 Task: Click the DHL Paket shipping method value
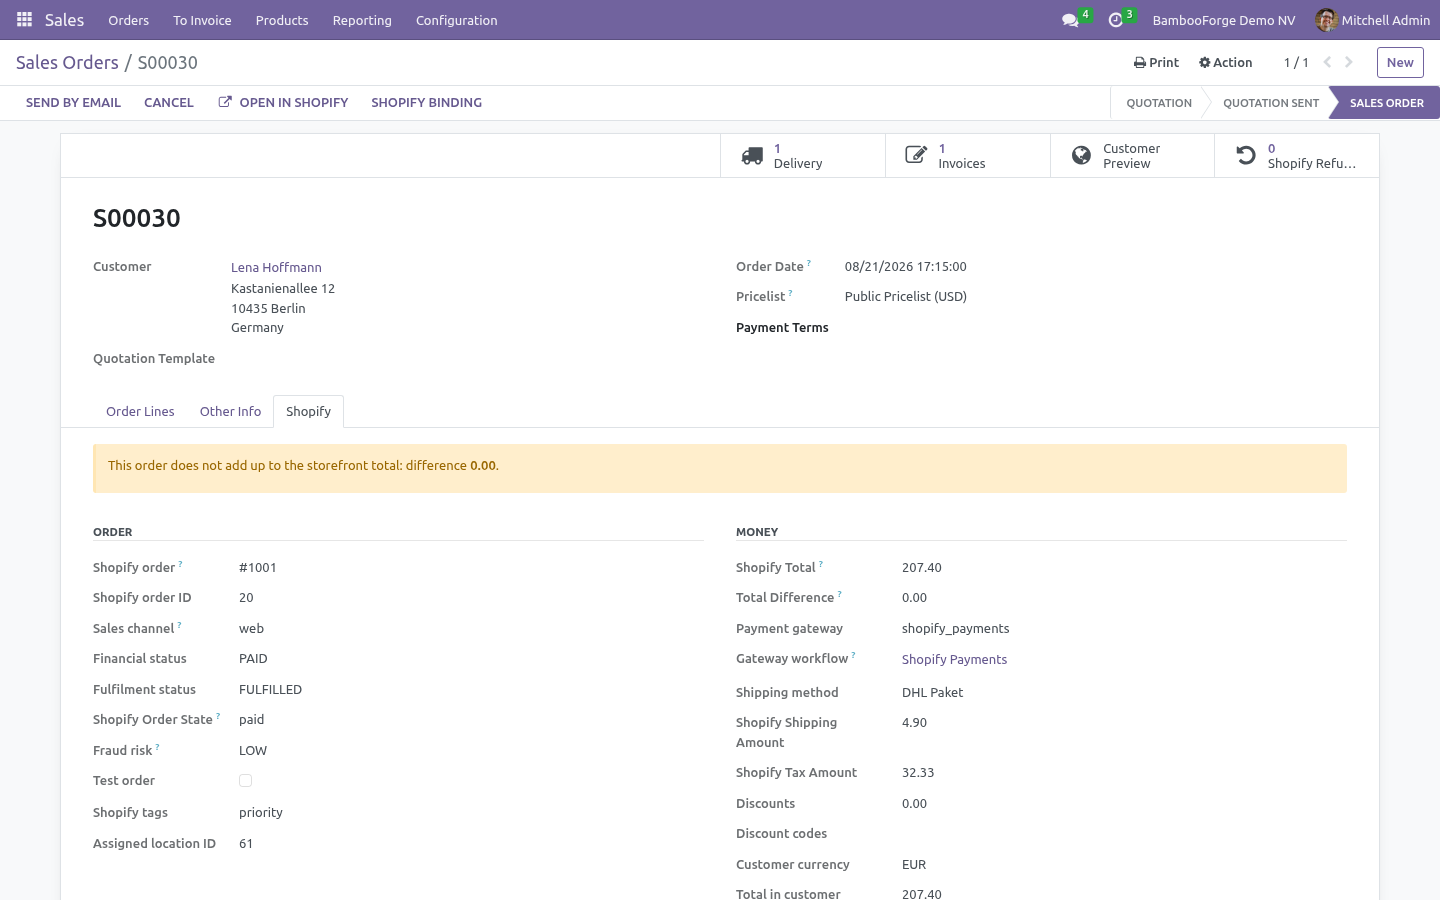click(x=932, y=692)
